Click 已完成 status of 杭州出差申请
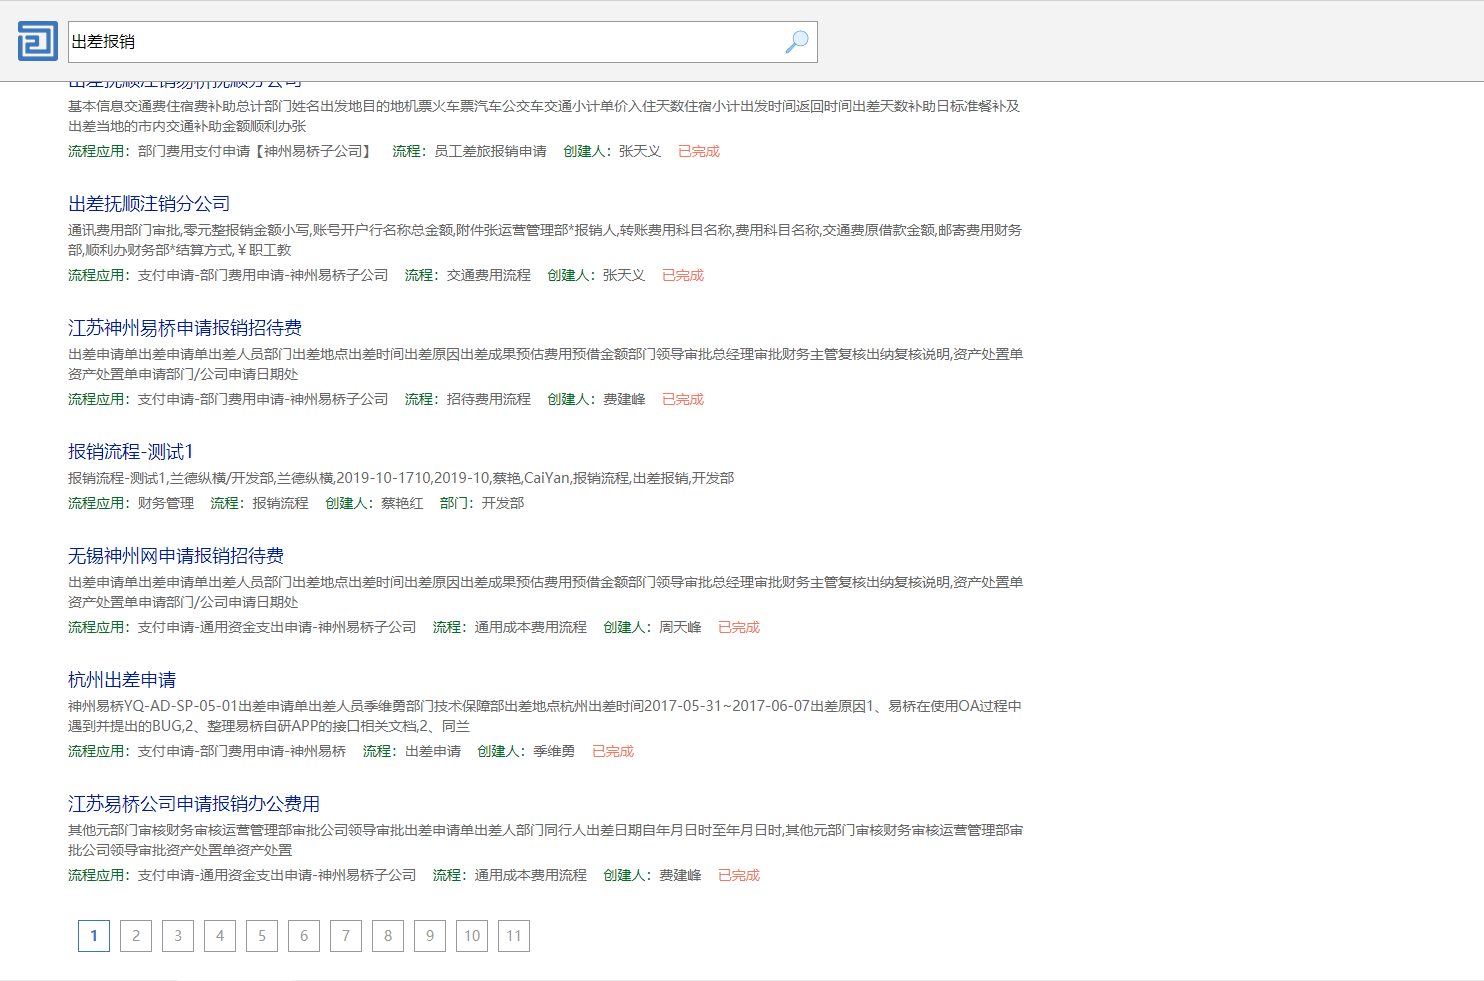 point(613,751)
